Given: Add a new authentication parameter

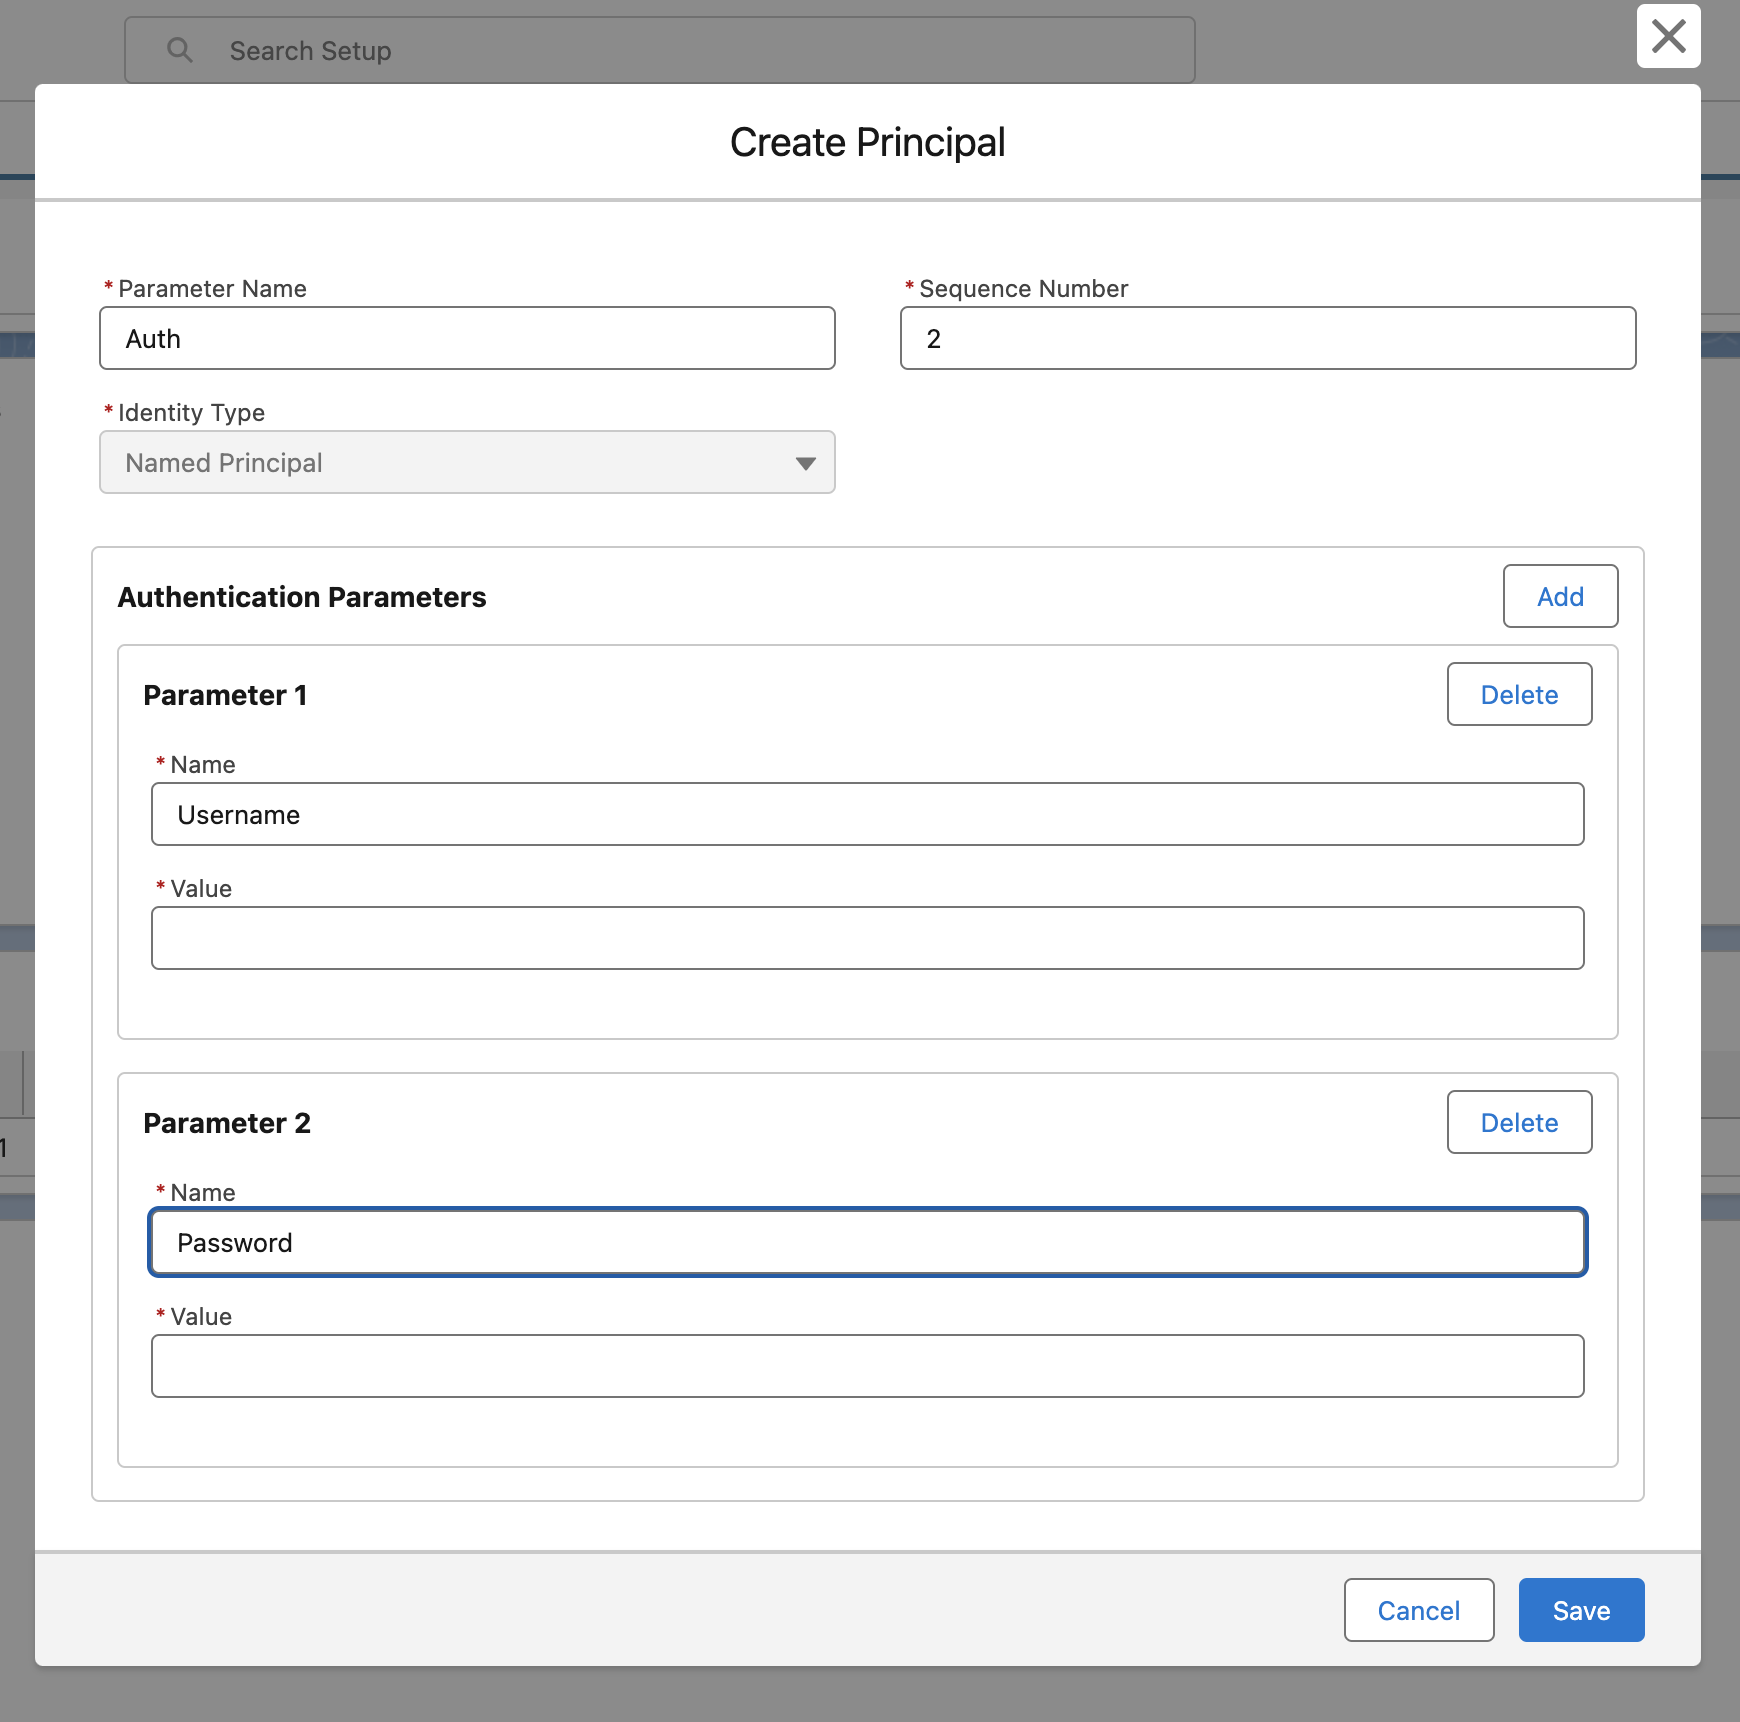Looking at the screenshot, I should pos(1560,597).
